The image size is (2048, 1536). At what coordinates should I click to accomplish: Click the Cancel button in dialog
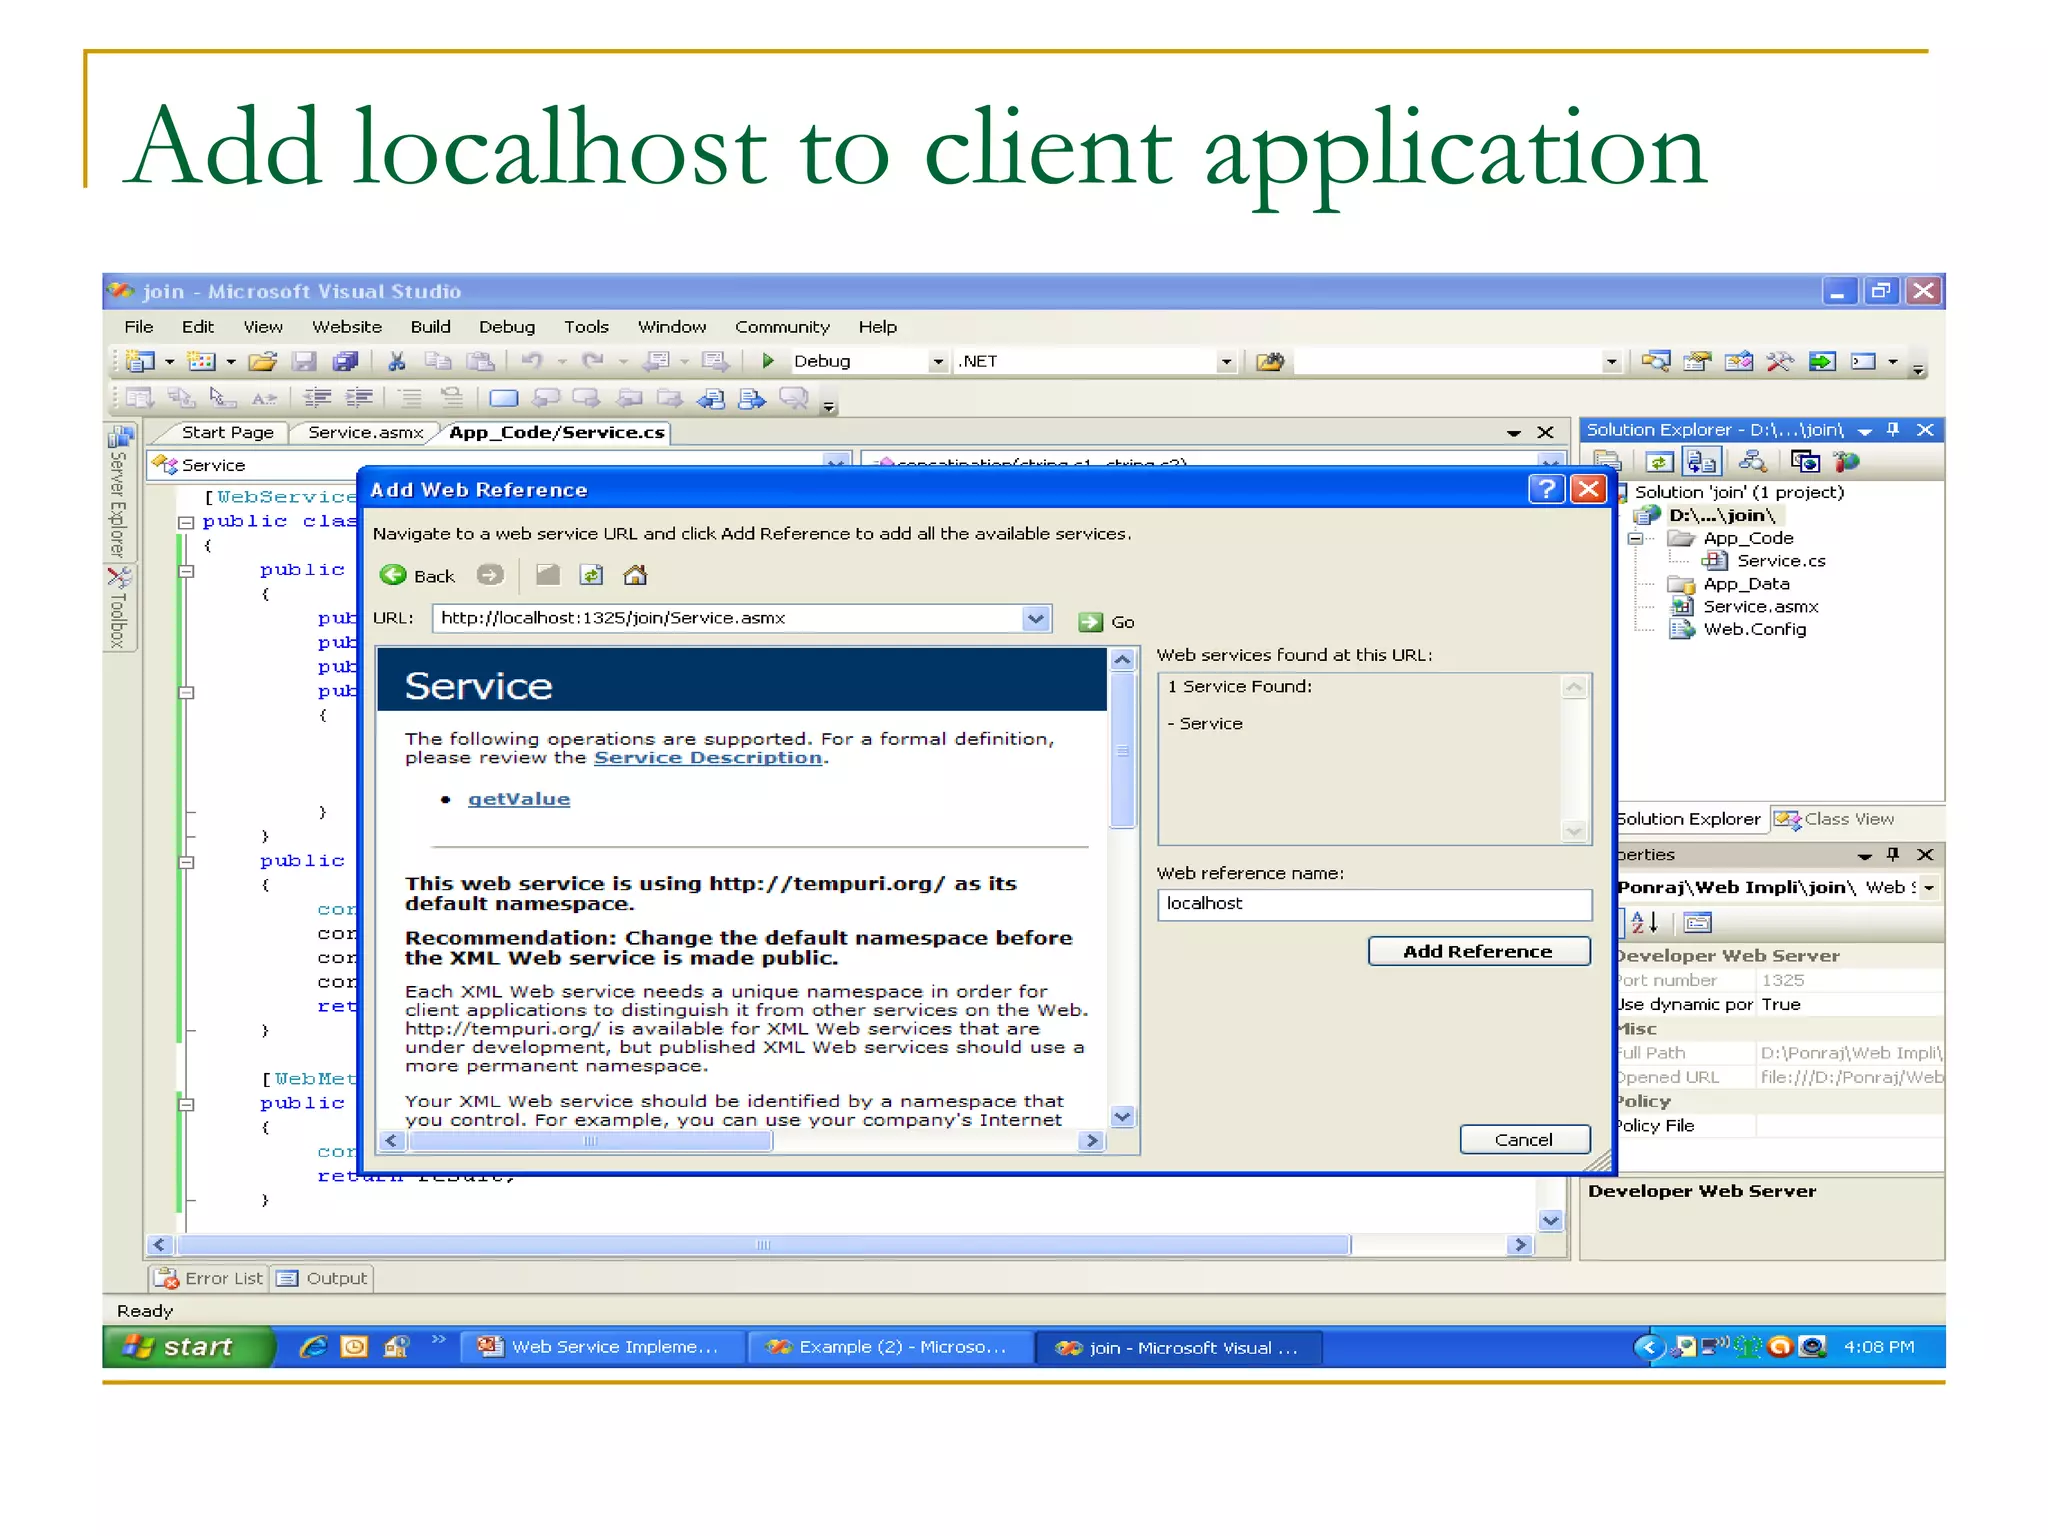point(1524,1139)
